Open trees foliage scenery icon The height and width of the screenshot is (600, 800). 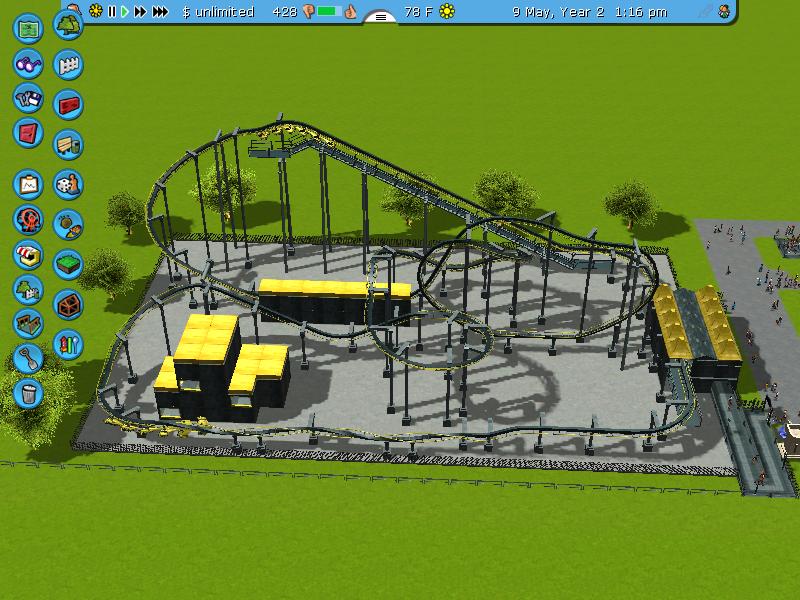[68, 24]
